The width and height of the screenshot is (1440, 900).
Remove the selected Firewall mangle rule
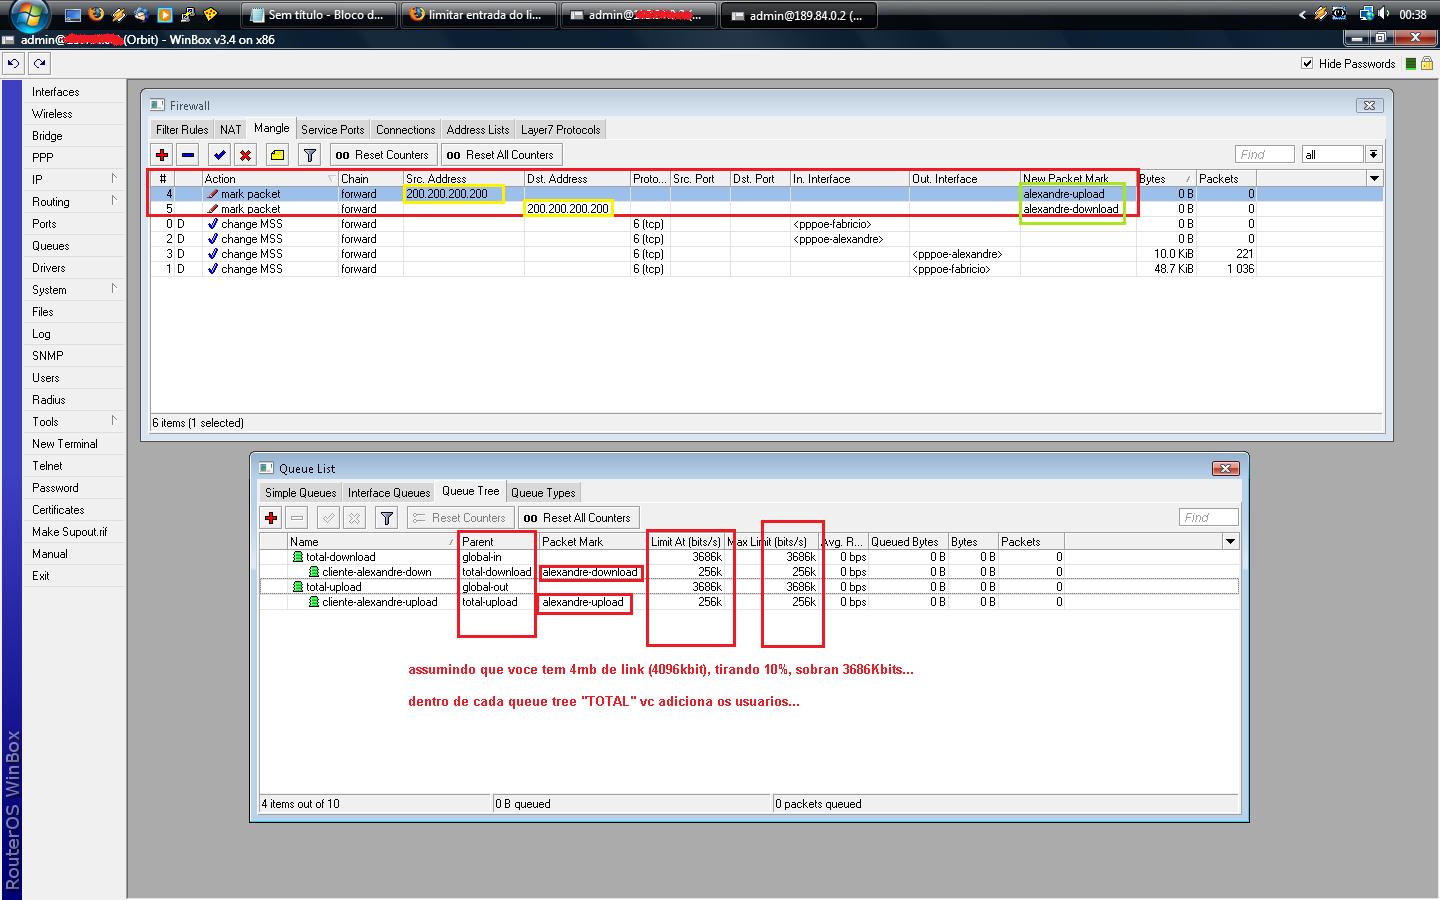(188, 155)
